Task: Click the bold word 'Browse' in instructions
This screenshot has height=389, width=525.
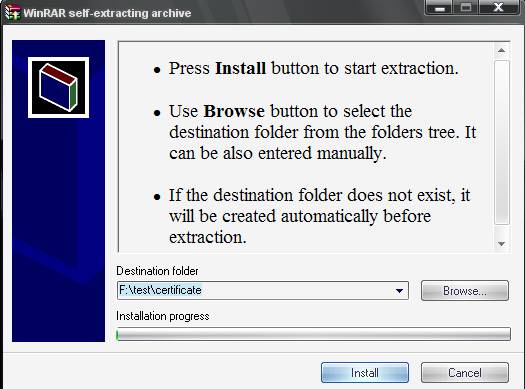Action: tap(234, 111)
